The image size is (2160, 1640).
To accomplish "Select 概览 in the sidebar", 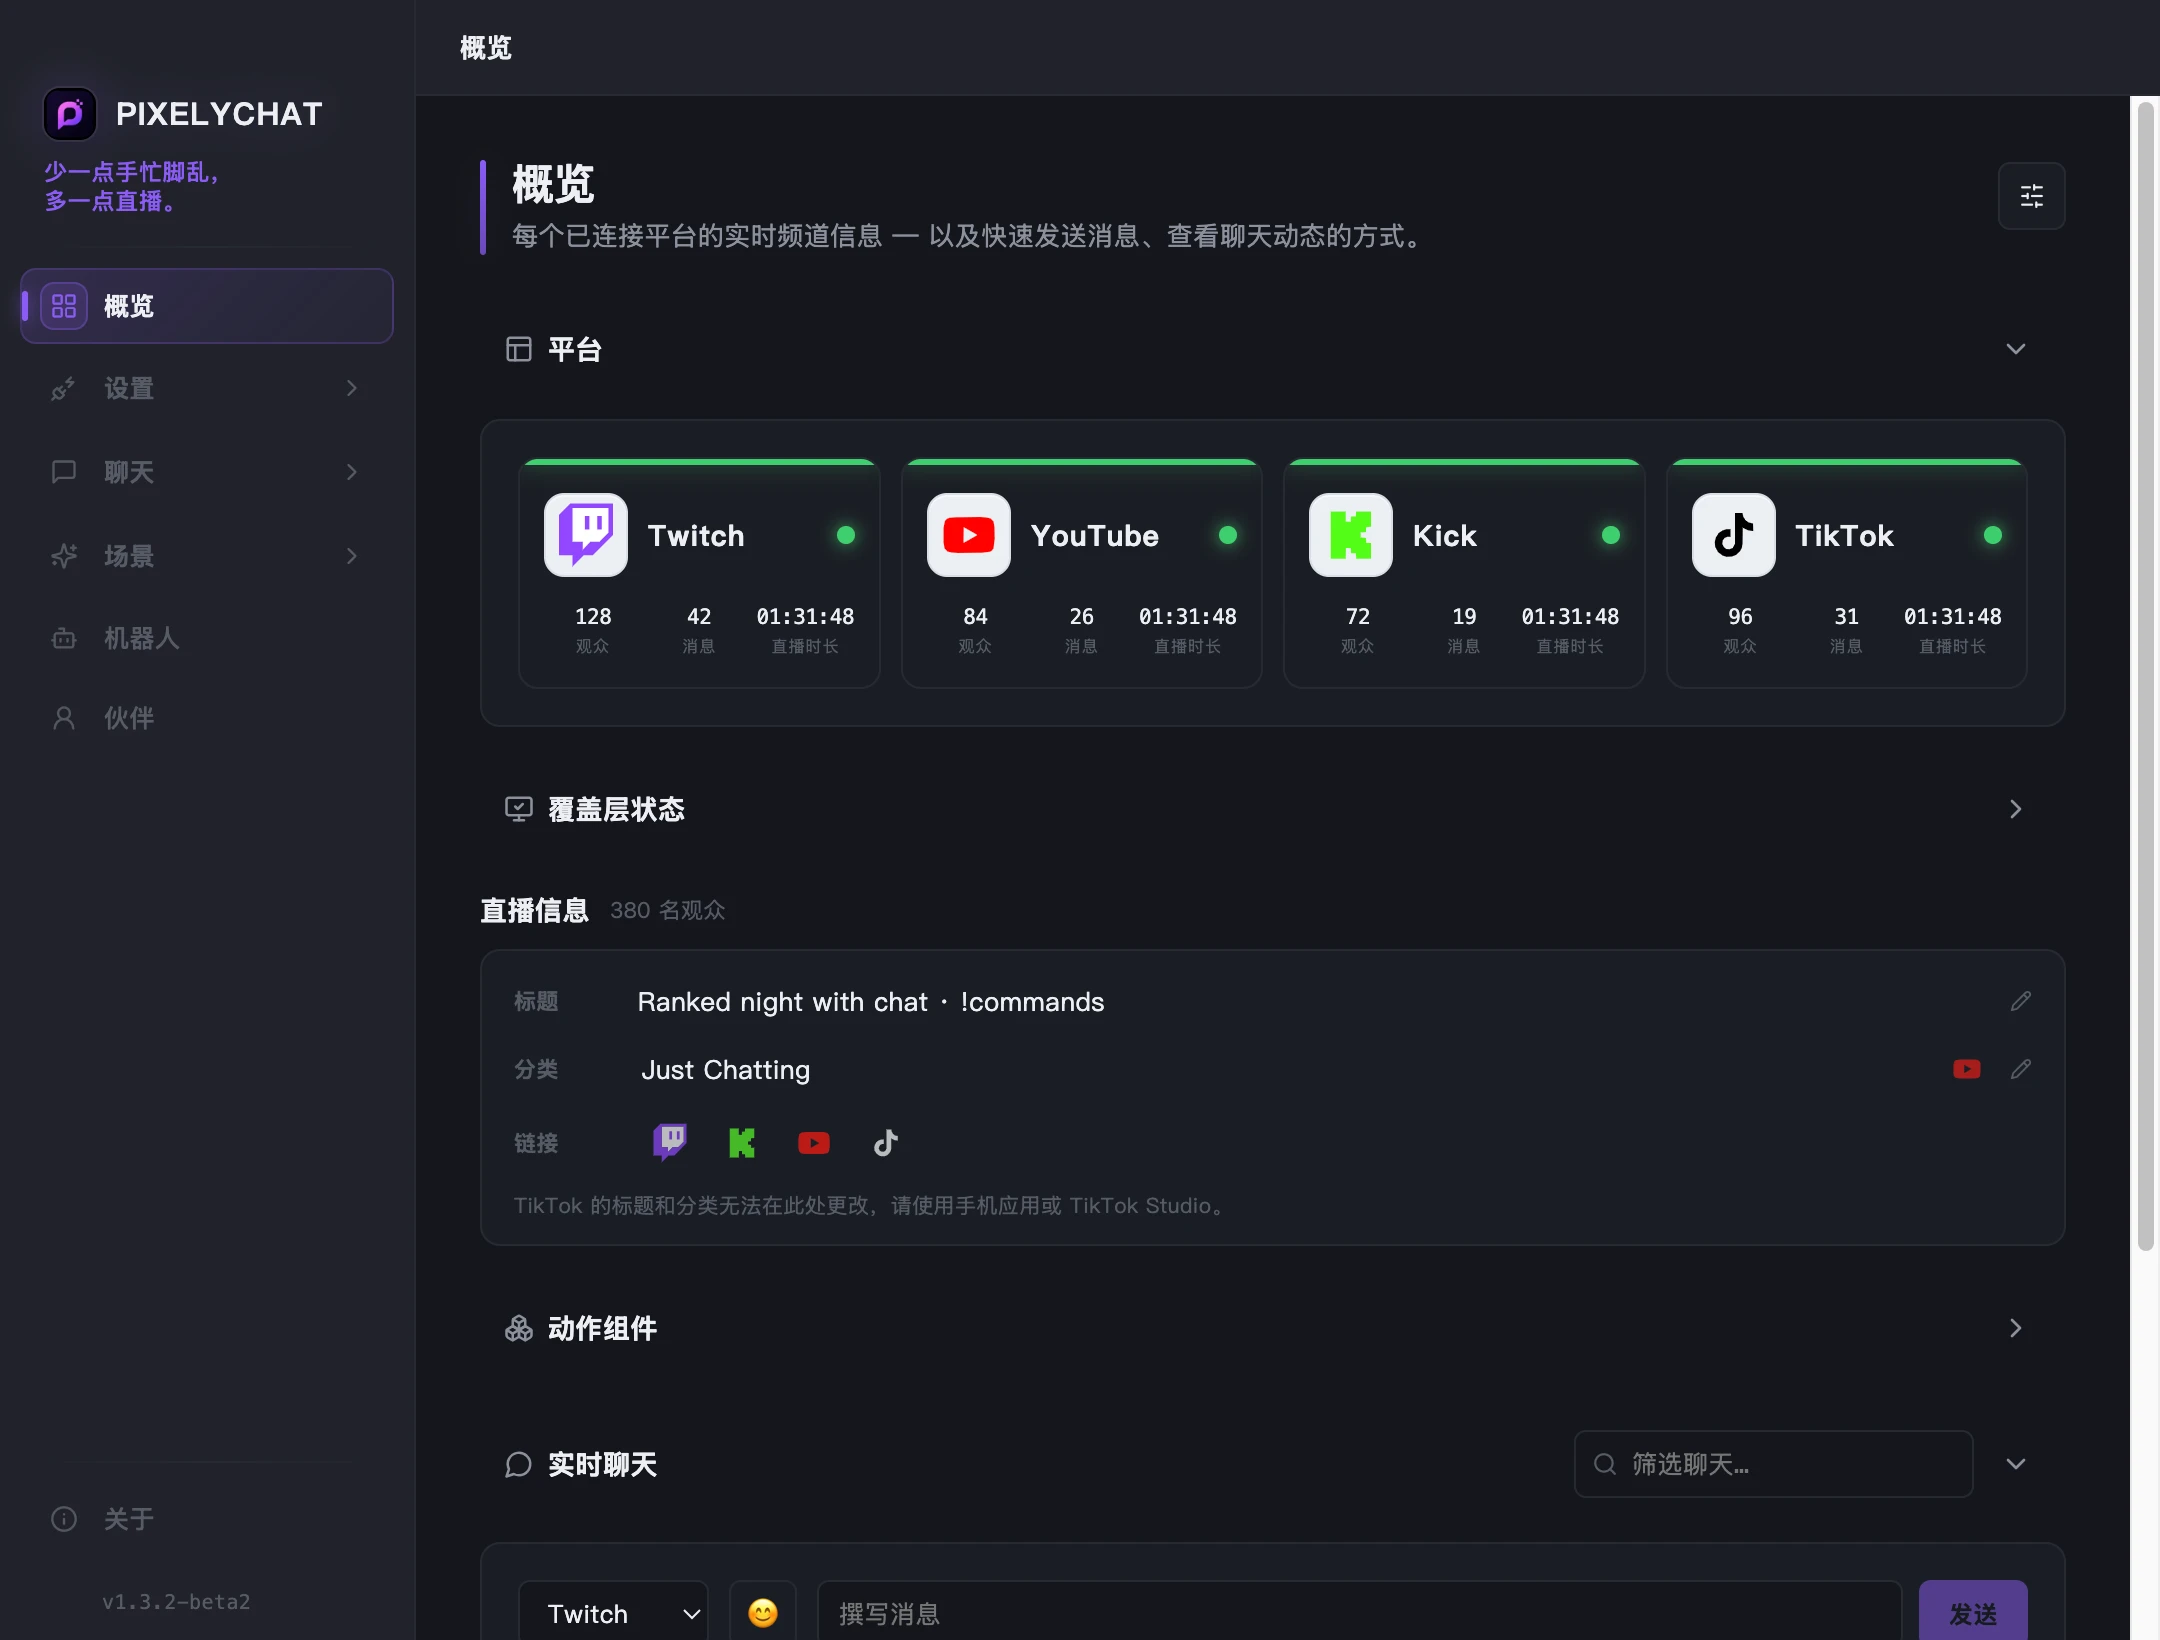I will click(x=207, y=306).
